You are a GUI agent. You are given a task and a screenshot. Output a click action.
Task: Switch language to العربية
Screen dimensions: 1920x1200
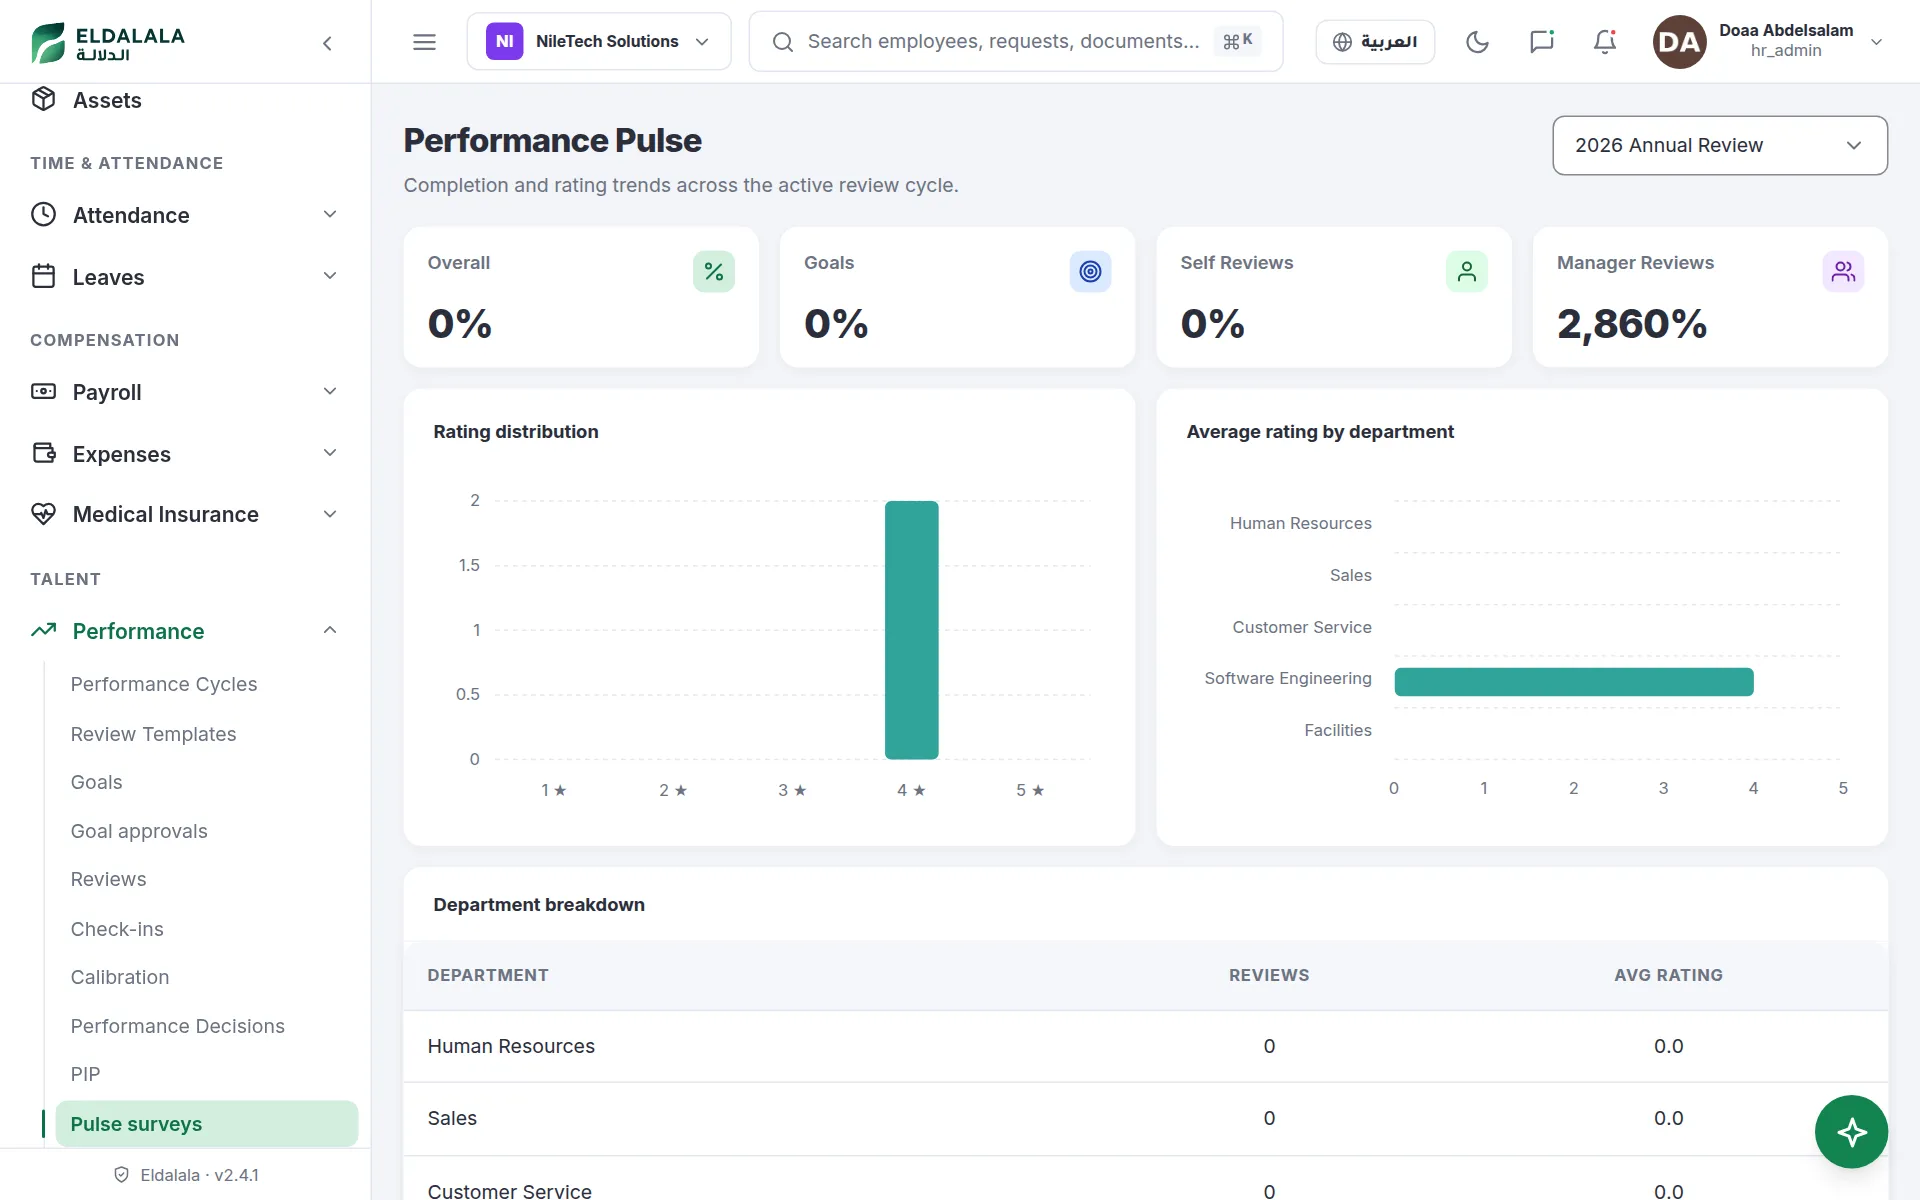(1375, 42)
